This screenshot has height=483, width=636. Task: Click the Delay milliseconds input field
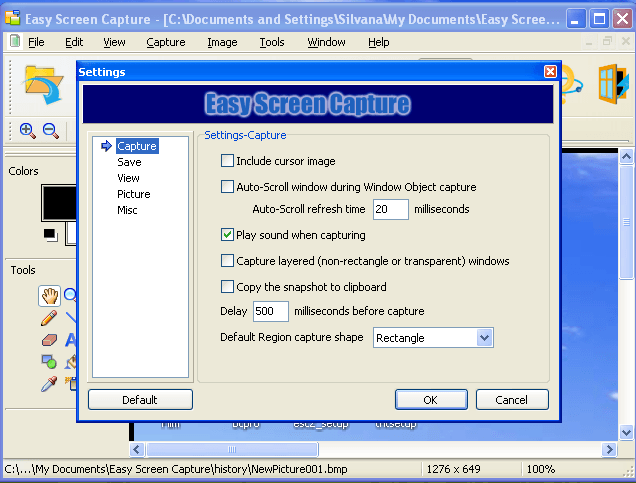[x=271, y=311]
